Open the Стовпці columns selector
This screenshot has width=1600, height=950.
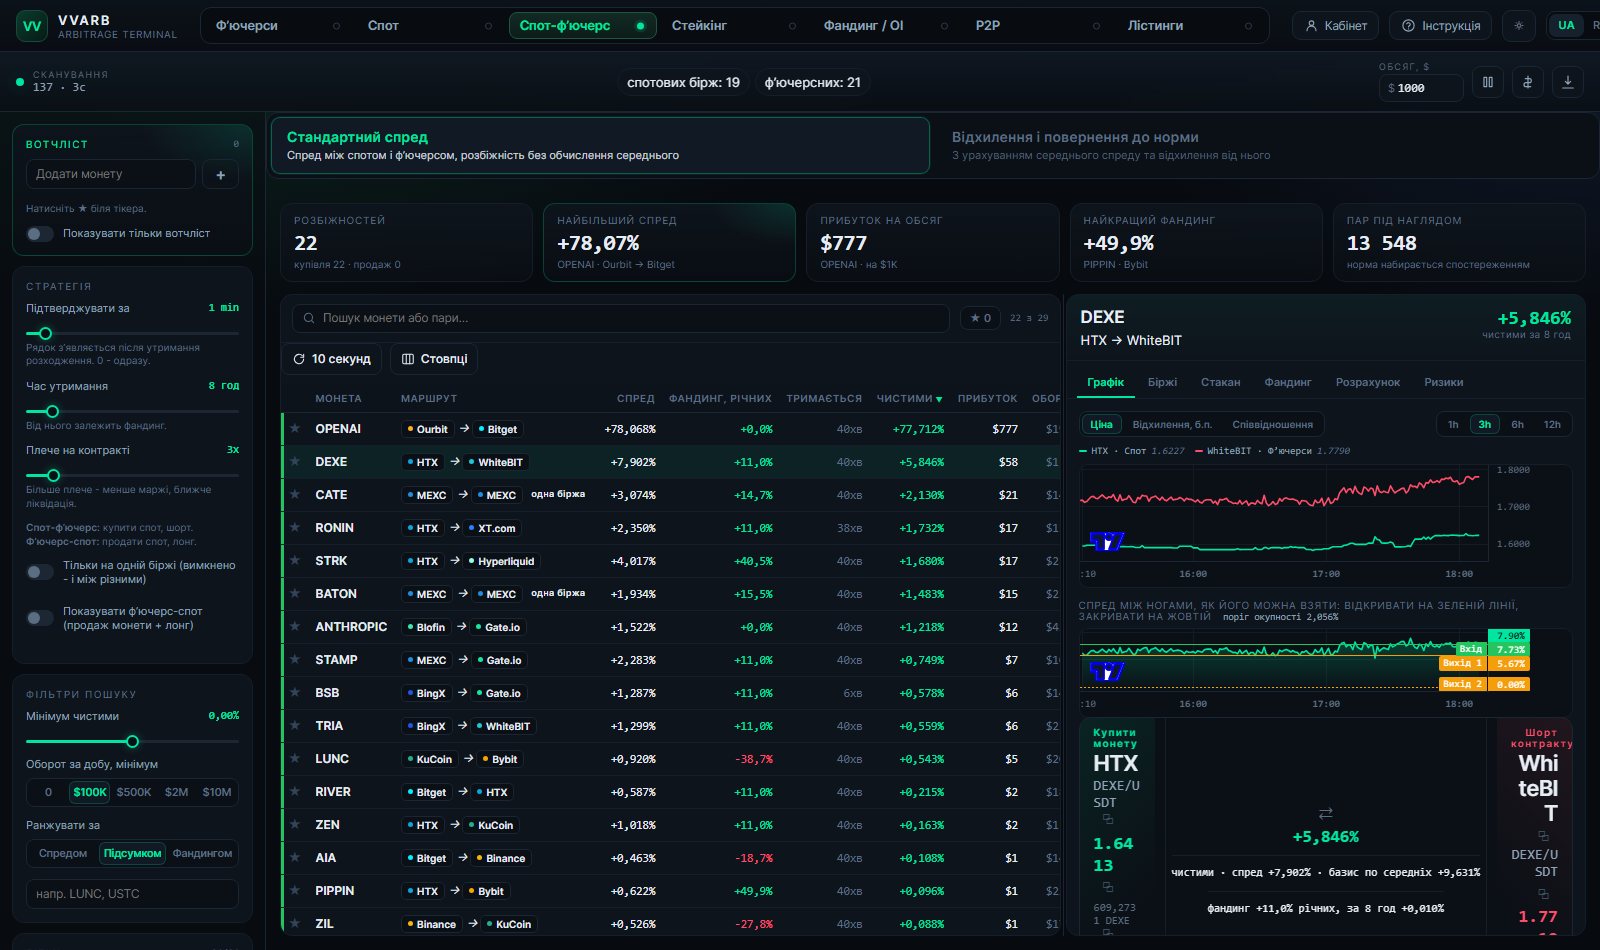pyautogui.click(x=435, y=359)
